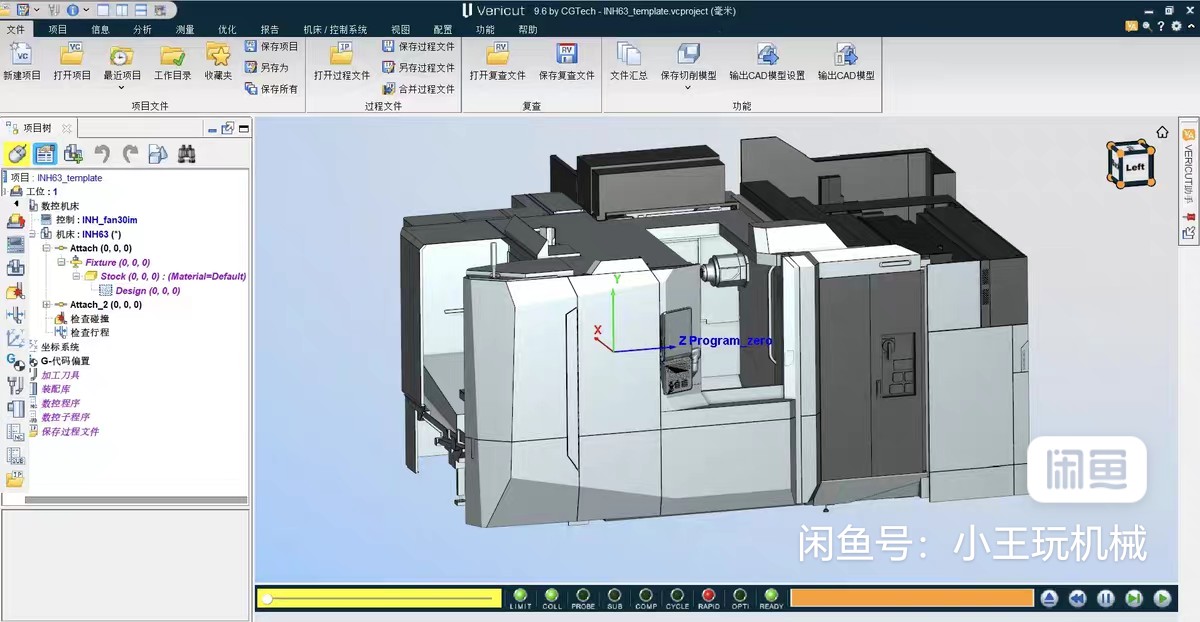Screen dimensions: 1200x622
Task: Select the 加工刀具 tree item
Action: (x=60, y=375)
